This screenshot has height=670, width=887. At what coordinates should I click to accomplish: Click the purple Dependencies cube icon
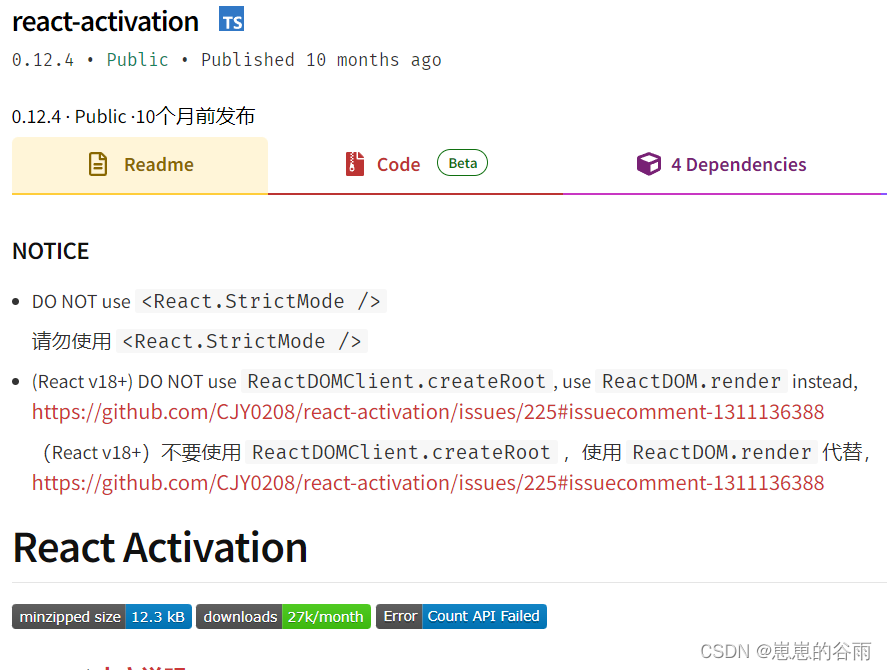pos(649,164)
